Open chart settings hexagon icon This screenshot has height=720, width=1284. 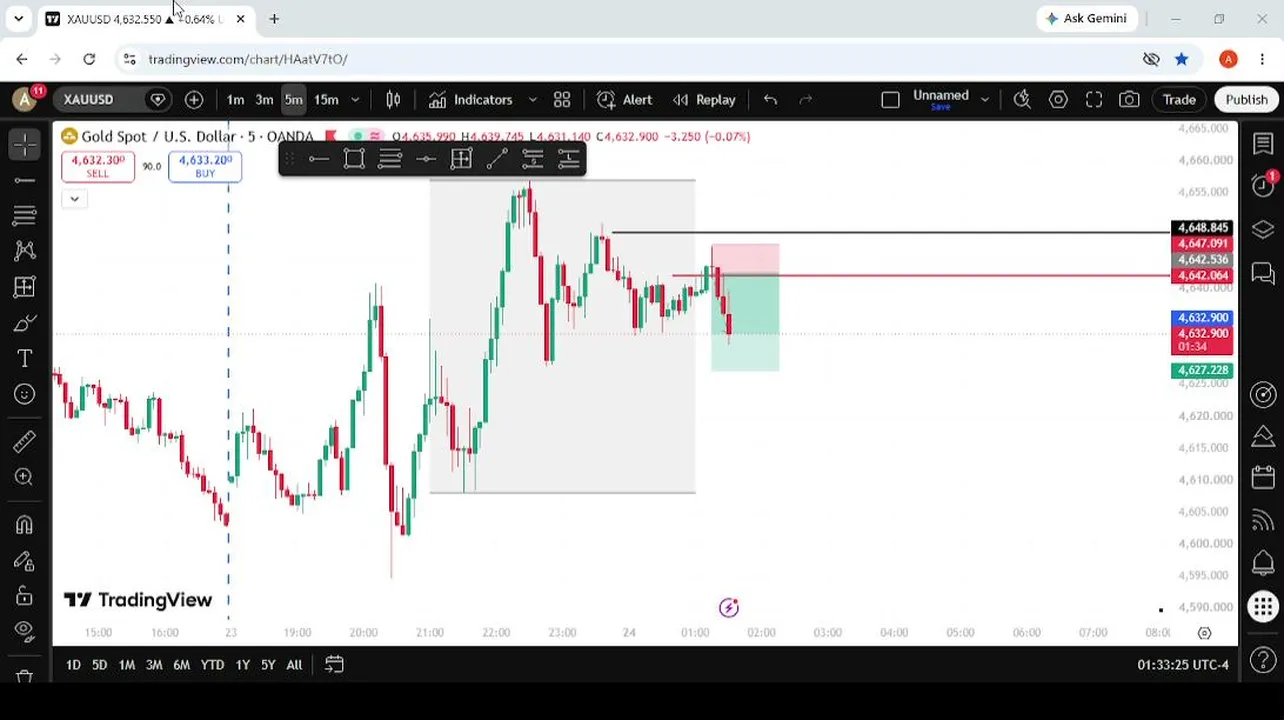click(x=1058, y=99)
